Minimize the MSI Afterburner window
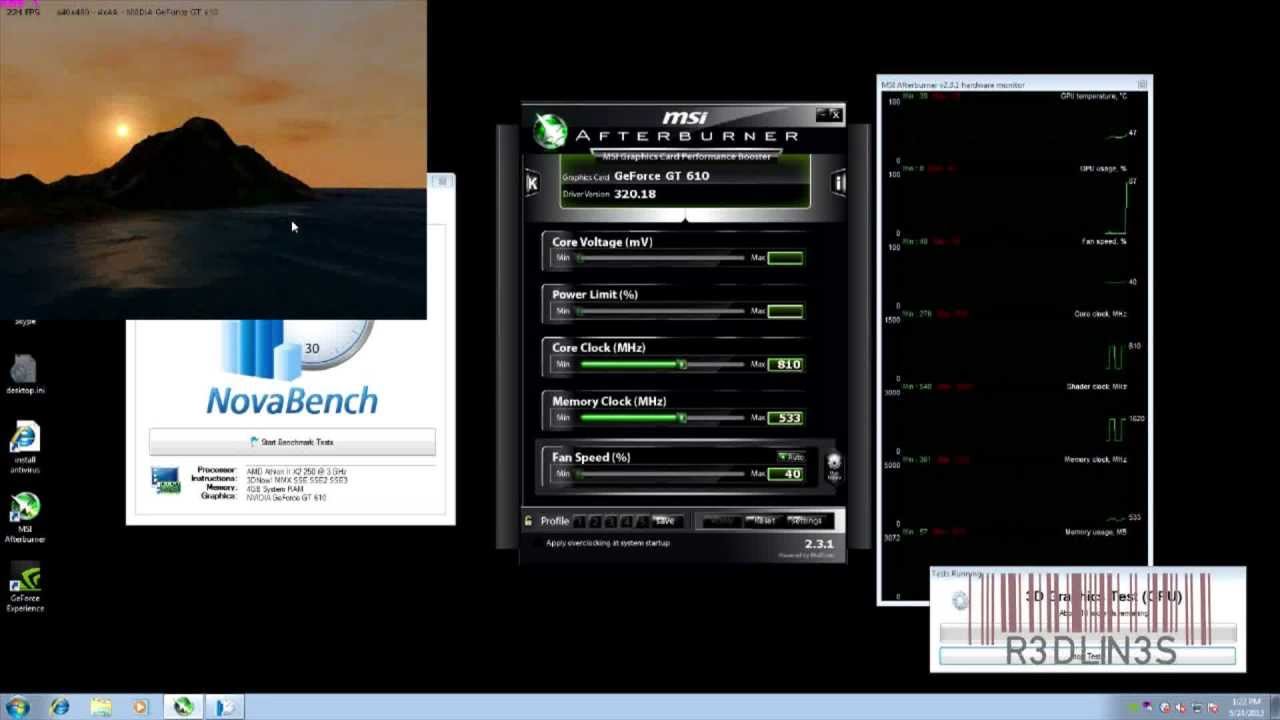Screen dimensions: 1280x720 pos(823,115)
